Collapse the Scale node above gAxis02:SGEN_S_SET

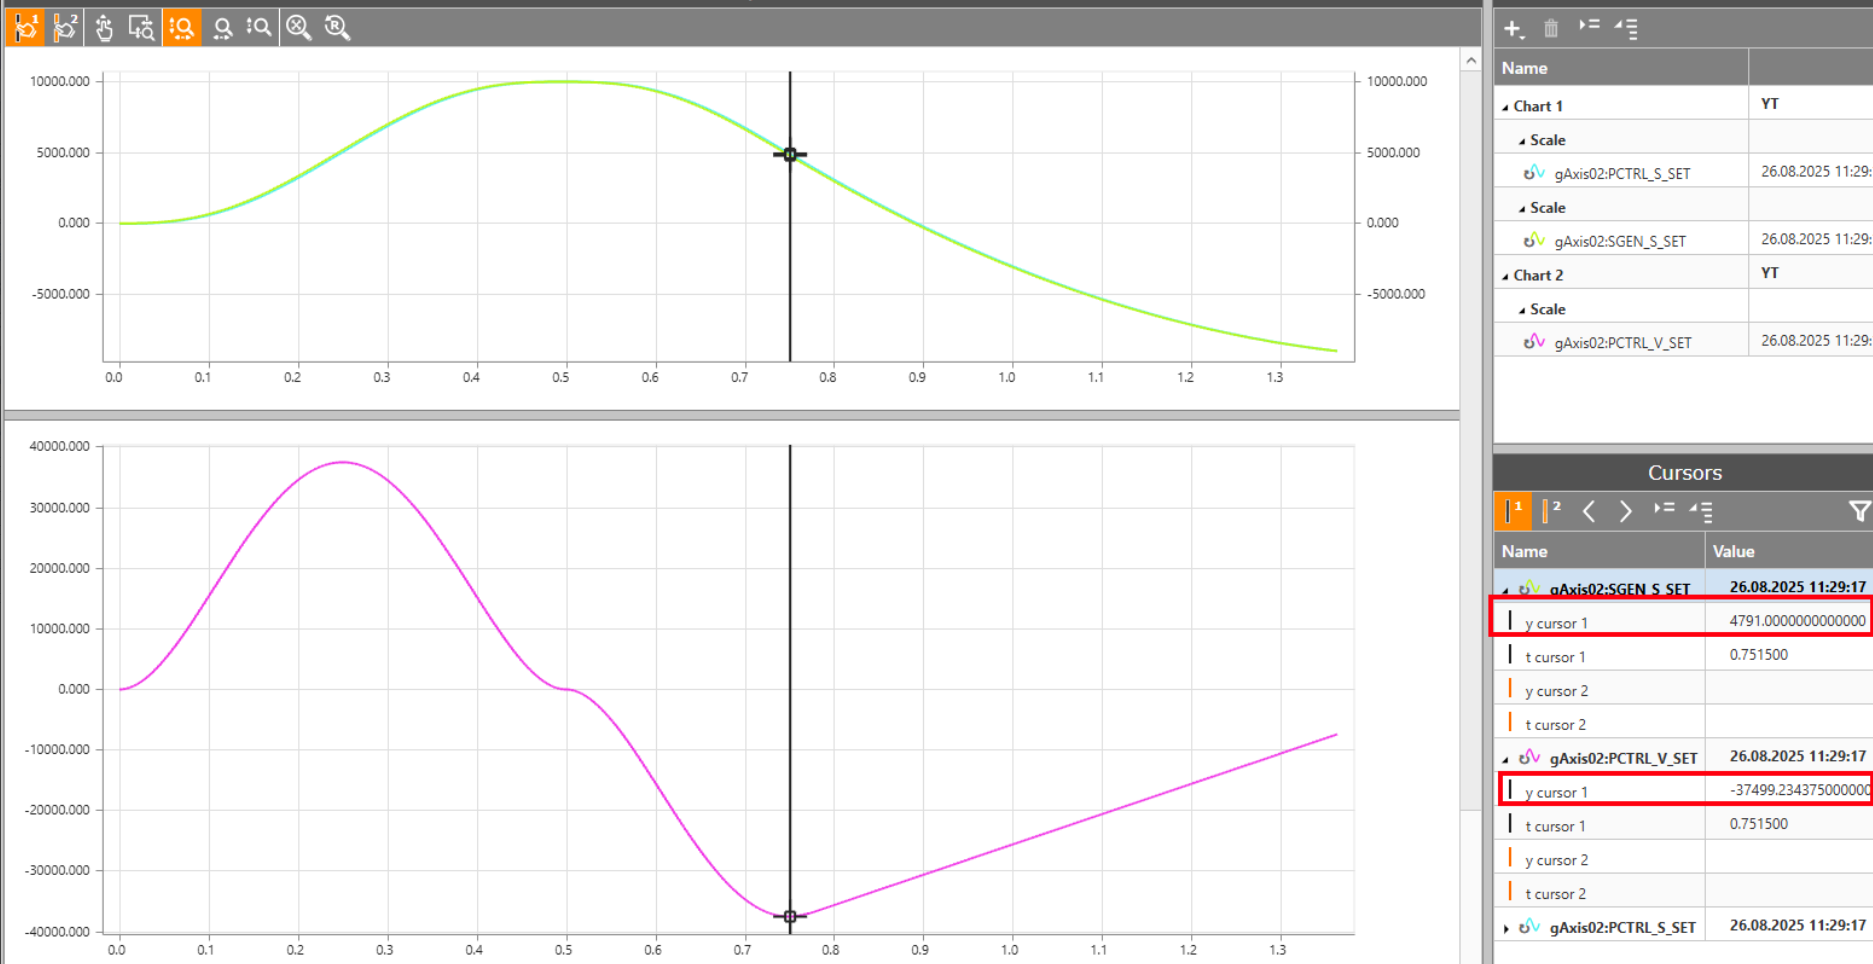[x=1522, y=209]
